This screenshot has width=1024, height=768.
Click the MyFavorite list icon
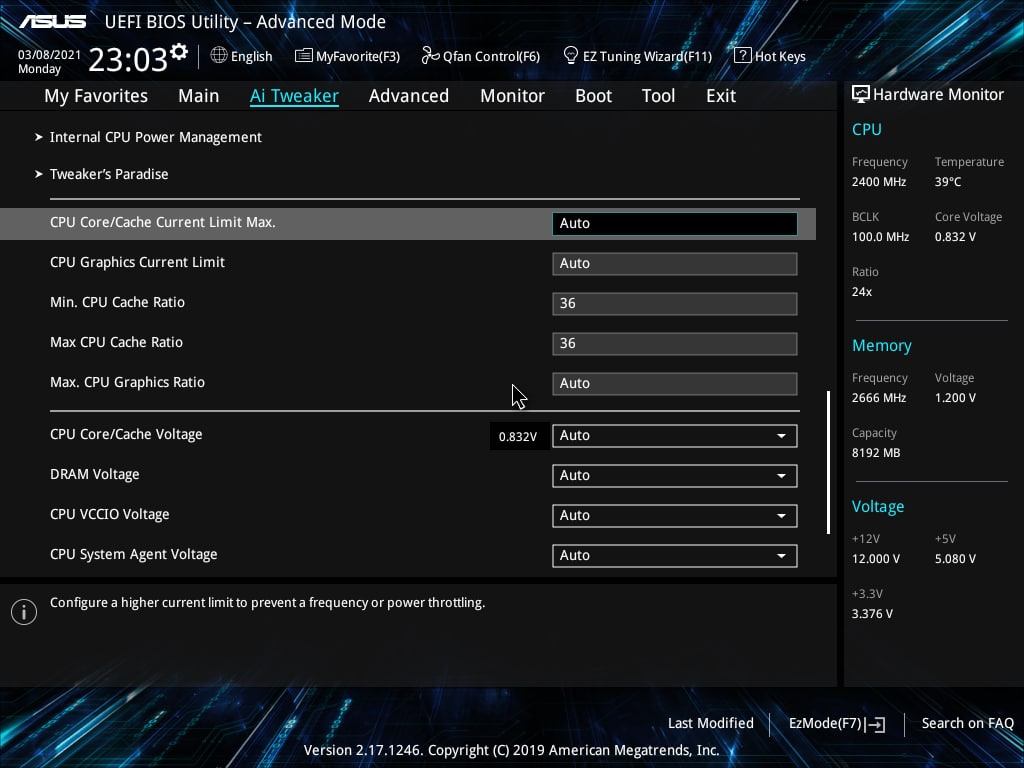tap(304, 56)
